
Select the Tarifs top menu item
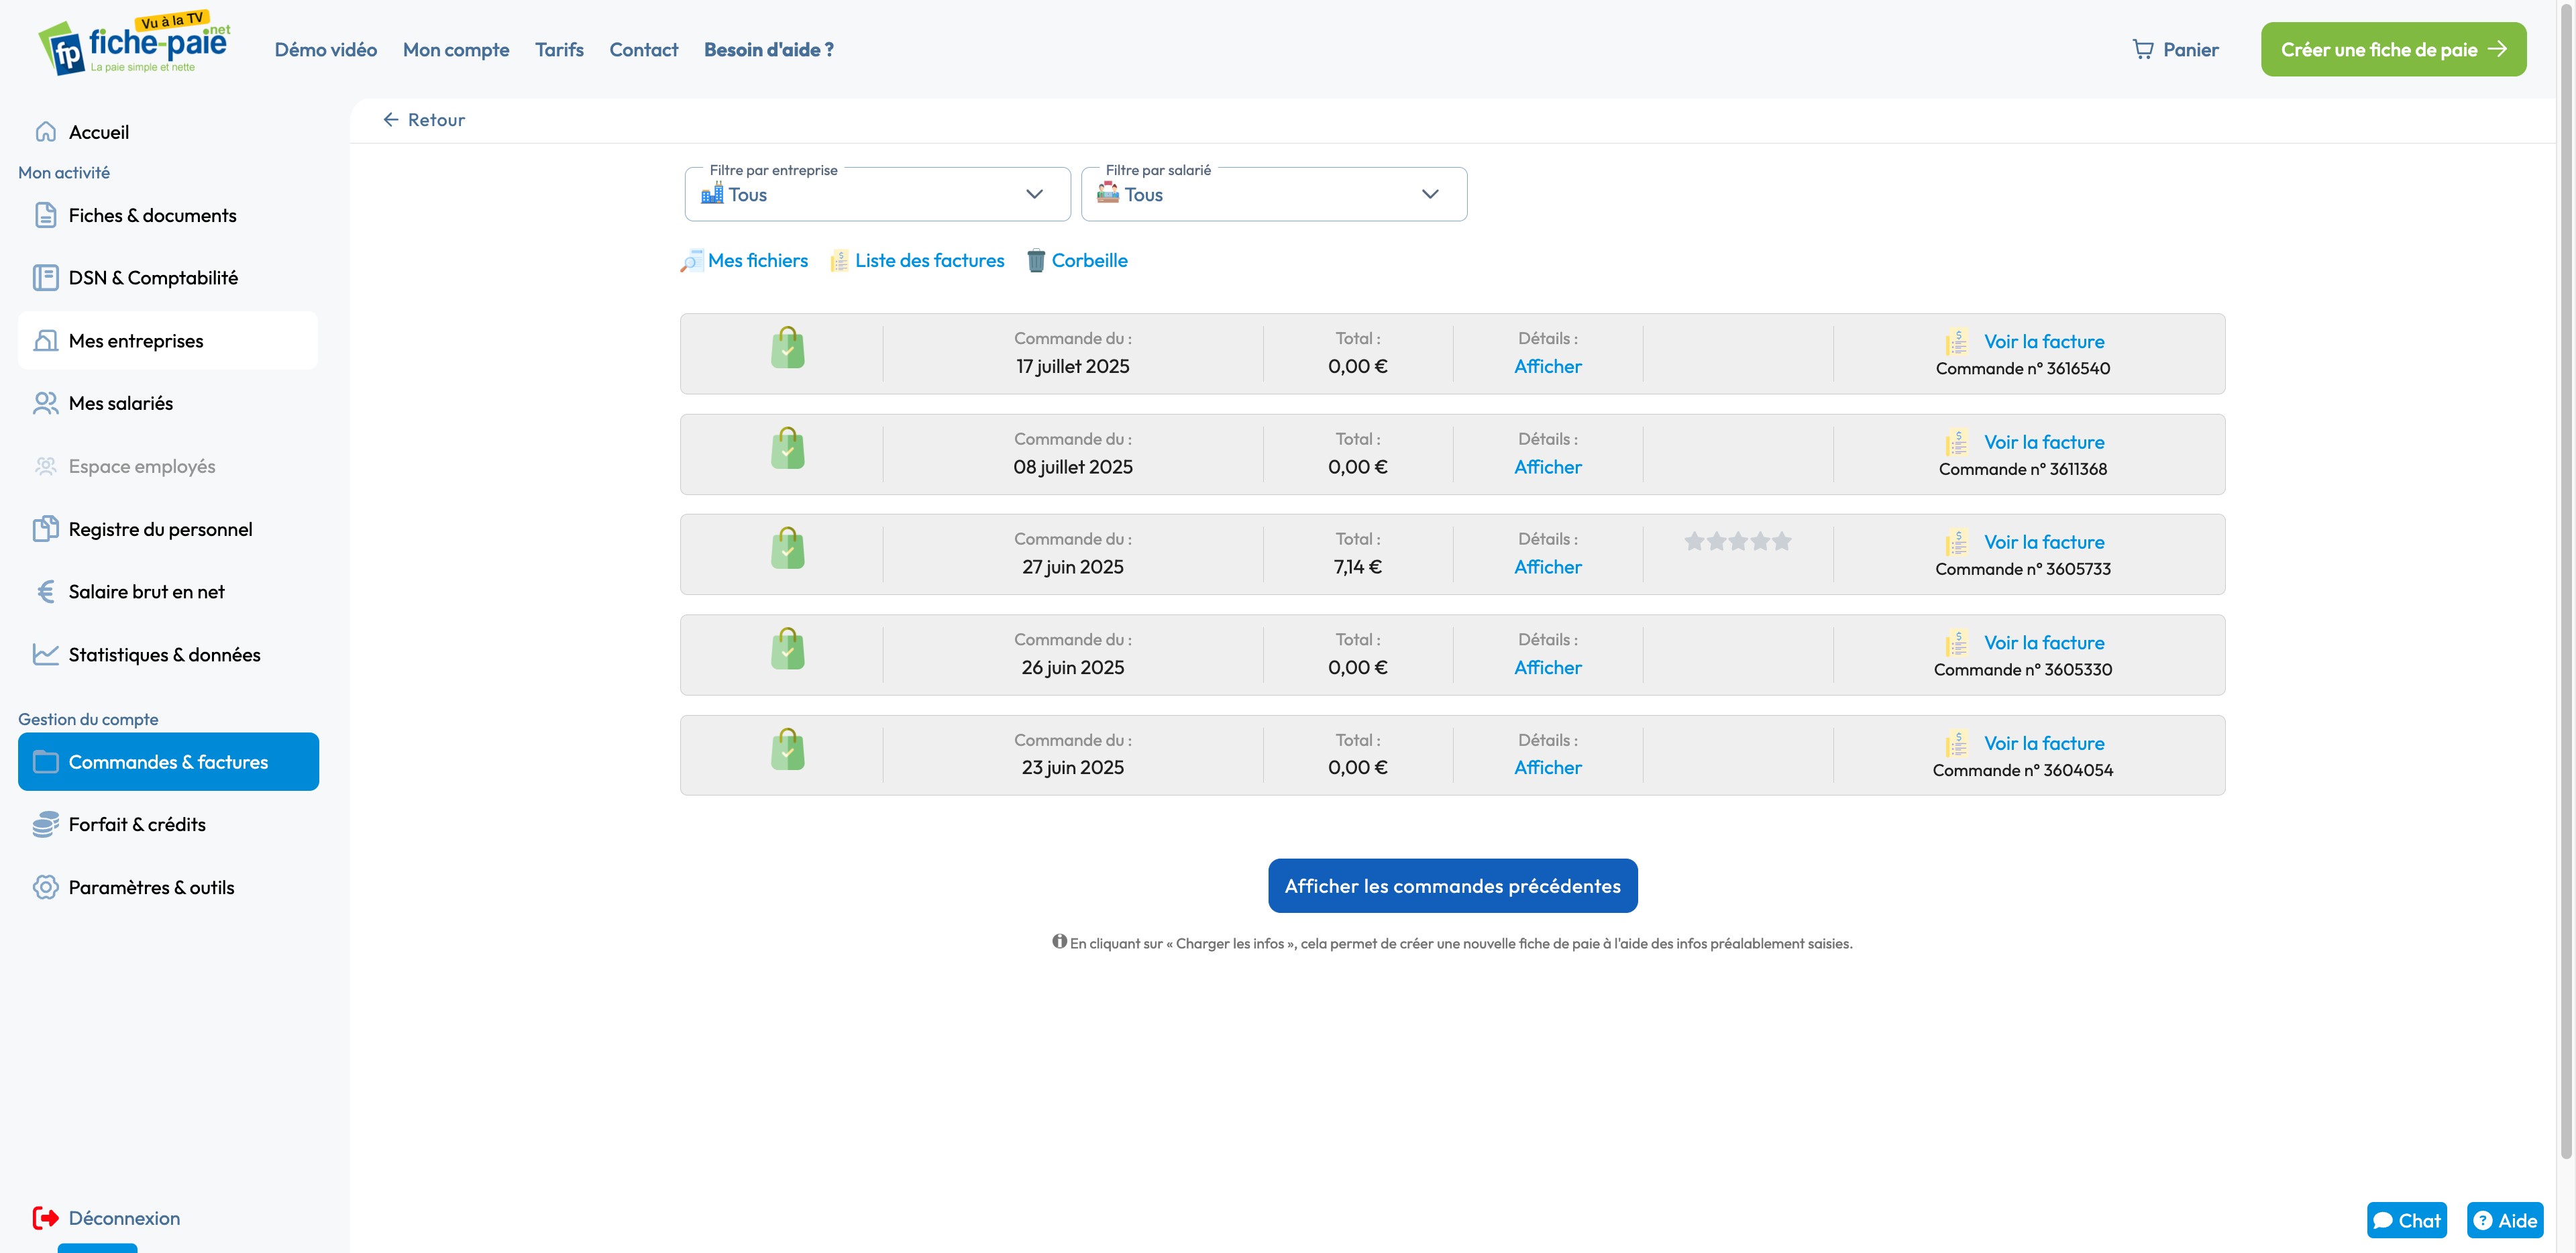pos(559,49)
